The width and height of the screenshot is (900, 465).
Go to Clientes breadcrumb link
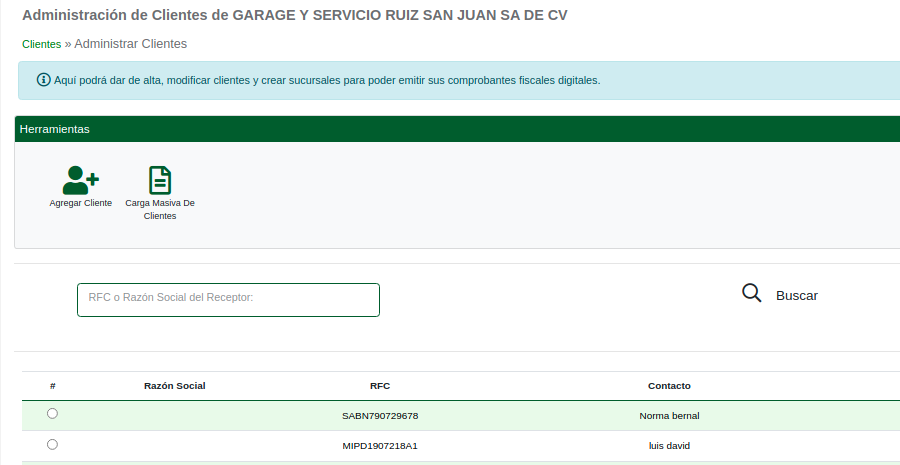click(x=41, y=44)
